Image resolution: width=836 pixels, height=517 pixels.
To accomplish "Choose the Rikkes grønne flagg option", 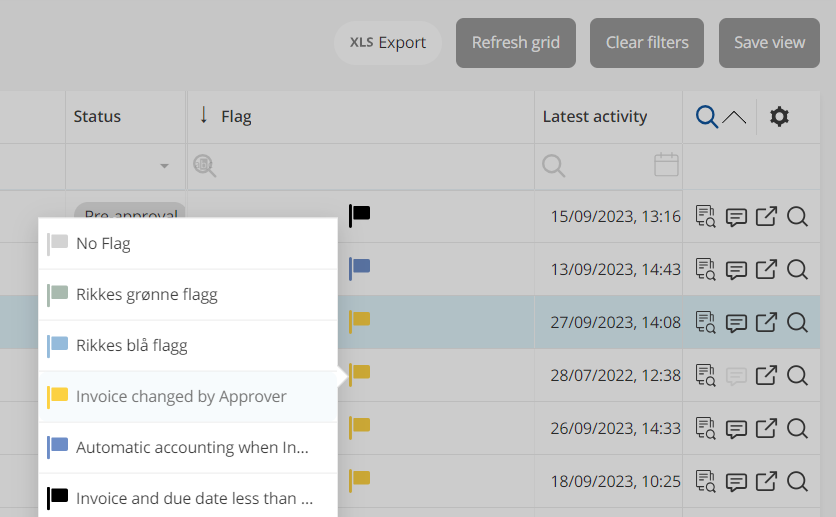I will [x=146, y=294].
